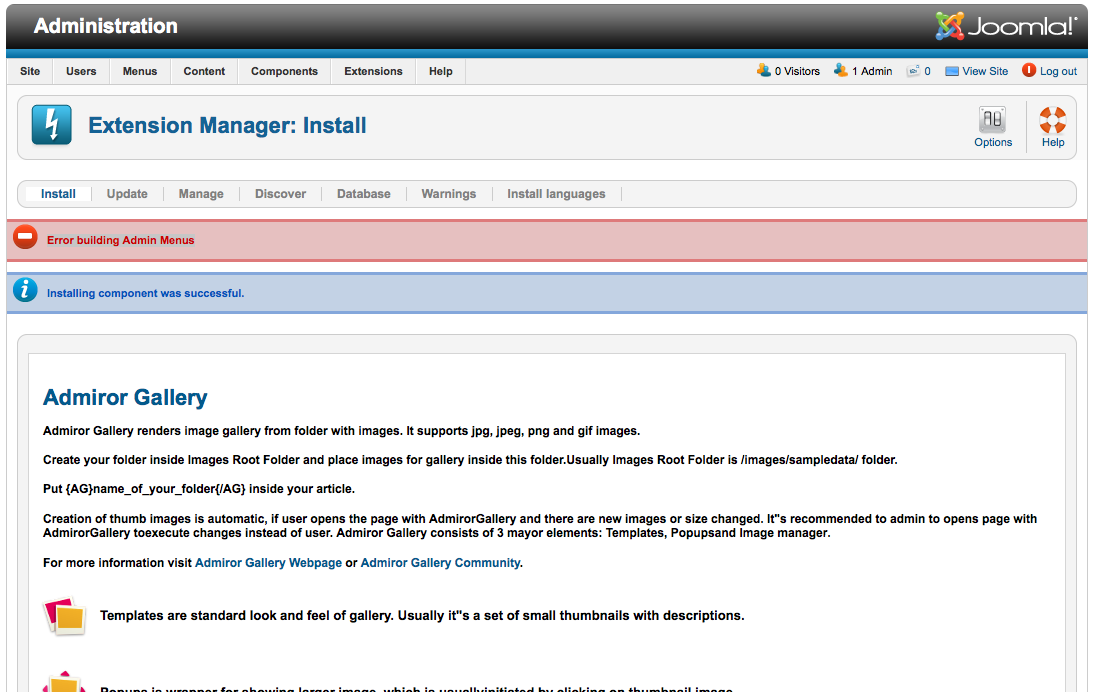Switch to the Warnings tab
1094x692 pixels.
pos(449,194)
